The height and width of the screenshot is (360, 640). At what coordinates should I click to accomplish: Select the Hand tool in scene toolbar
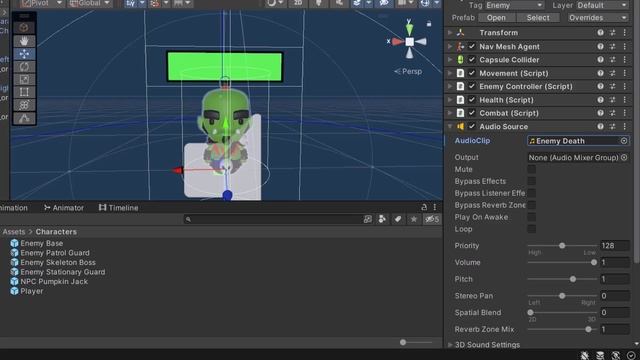coord(24,41)
